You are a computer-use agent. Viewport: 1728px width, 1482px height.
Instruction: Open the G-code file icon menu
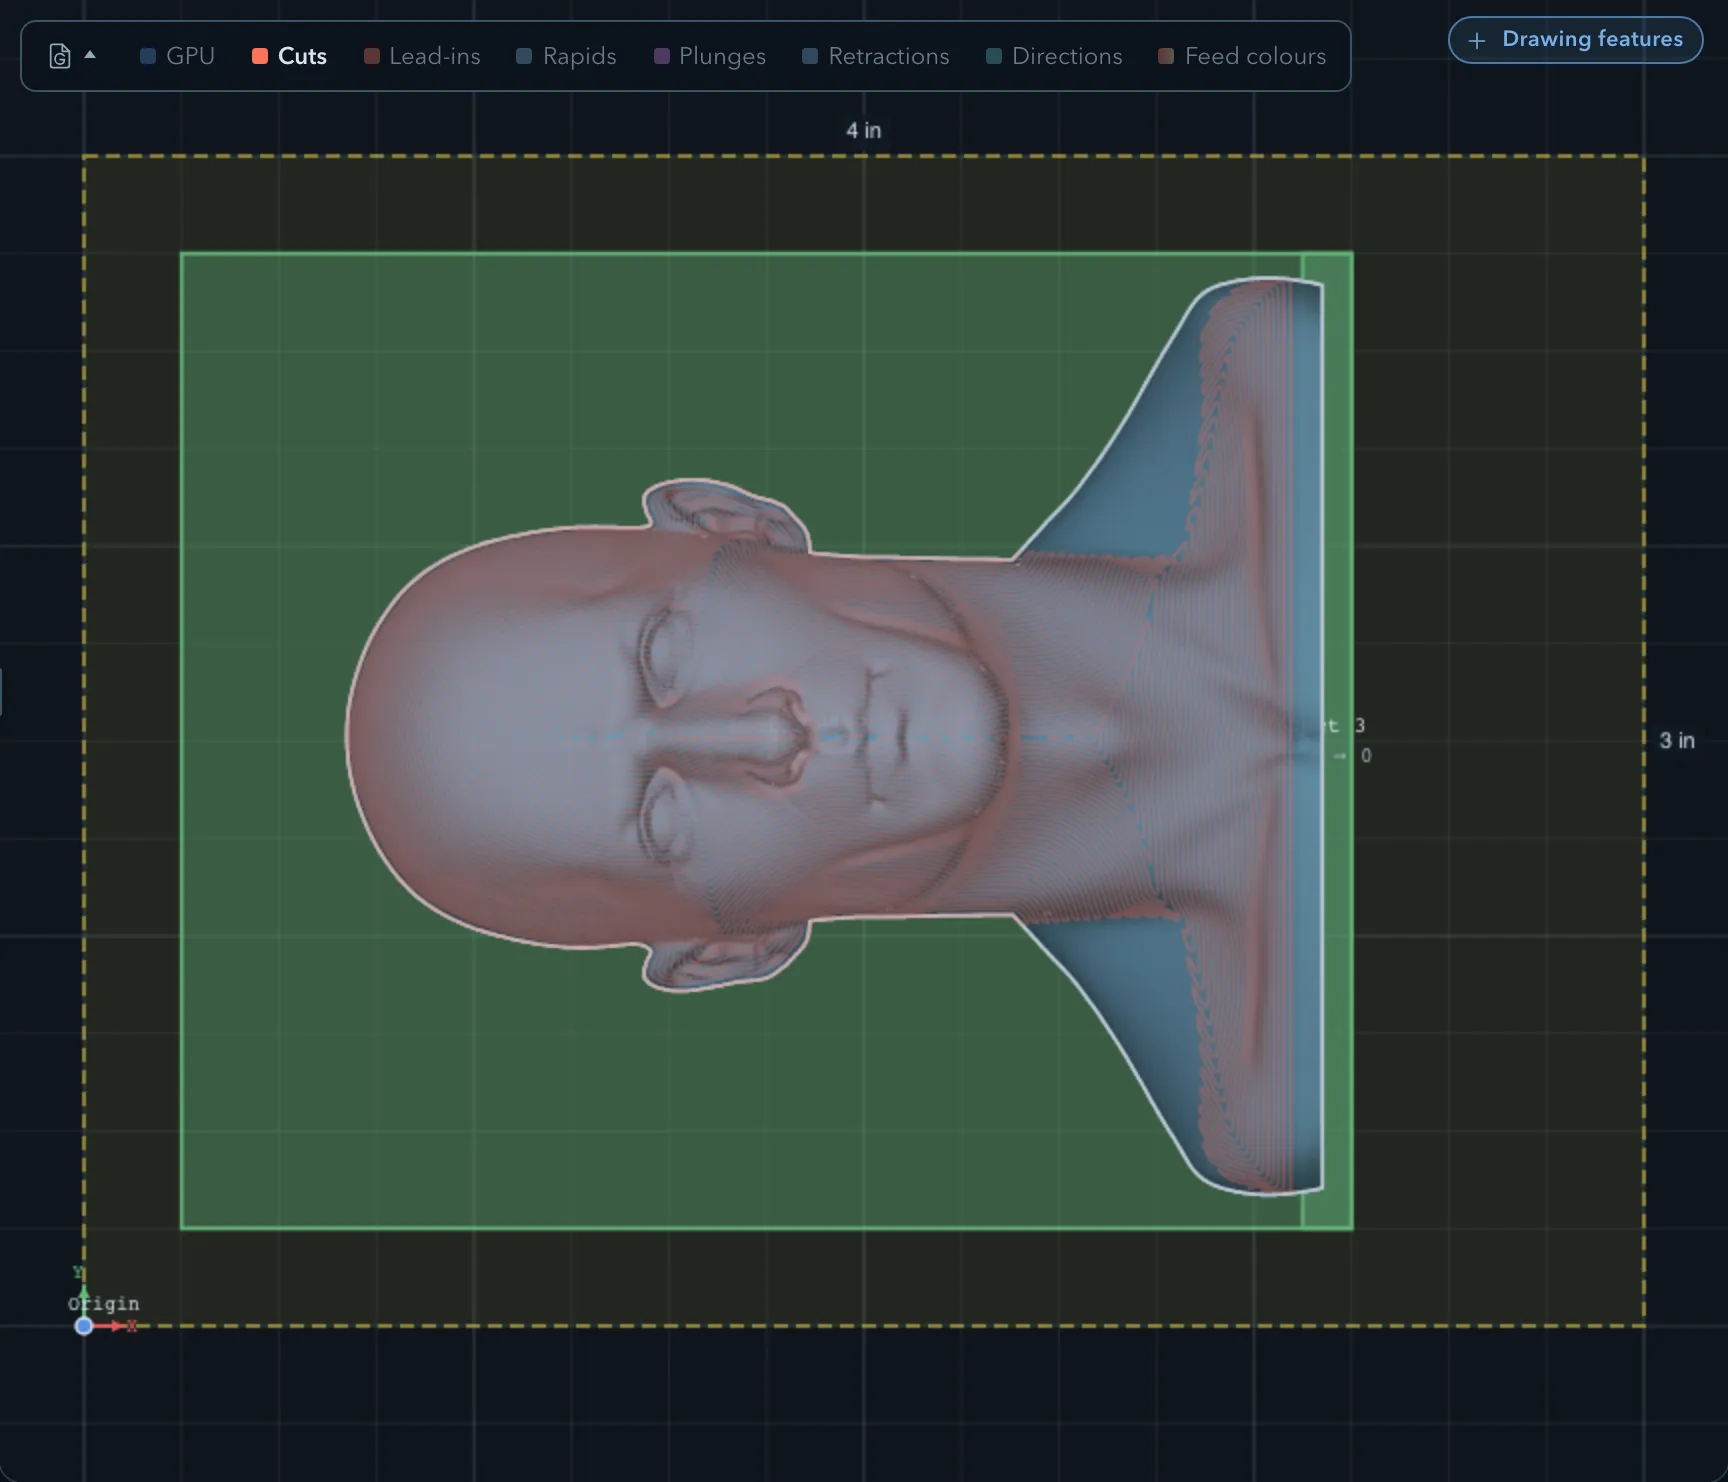click(x=59, y=56)
